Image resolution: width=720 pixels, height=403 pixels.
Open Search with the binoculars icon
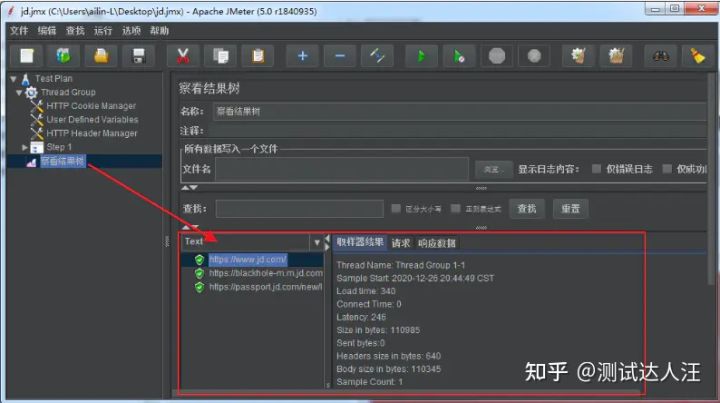660,56
